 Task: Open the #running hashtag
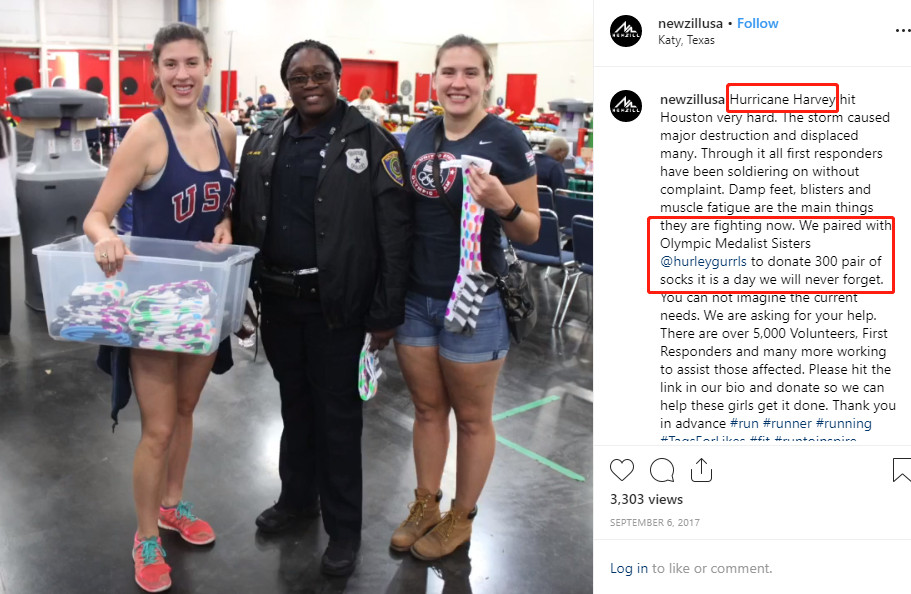click(844, 424)
